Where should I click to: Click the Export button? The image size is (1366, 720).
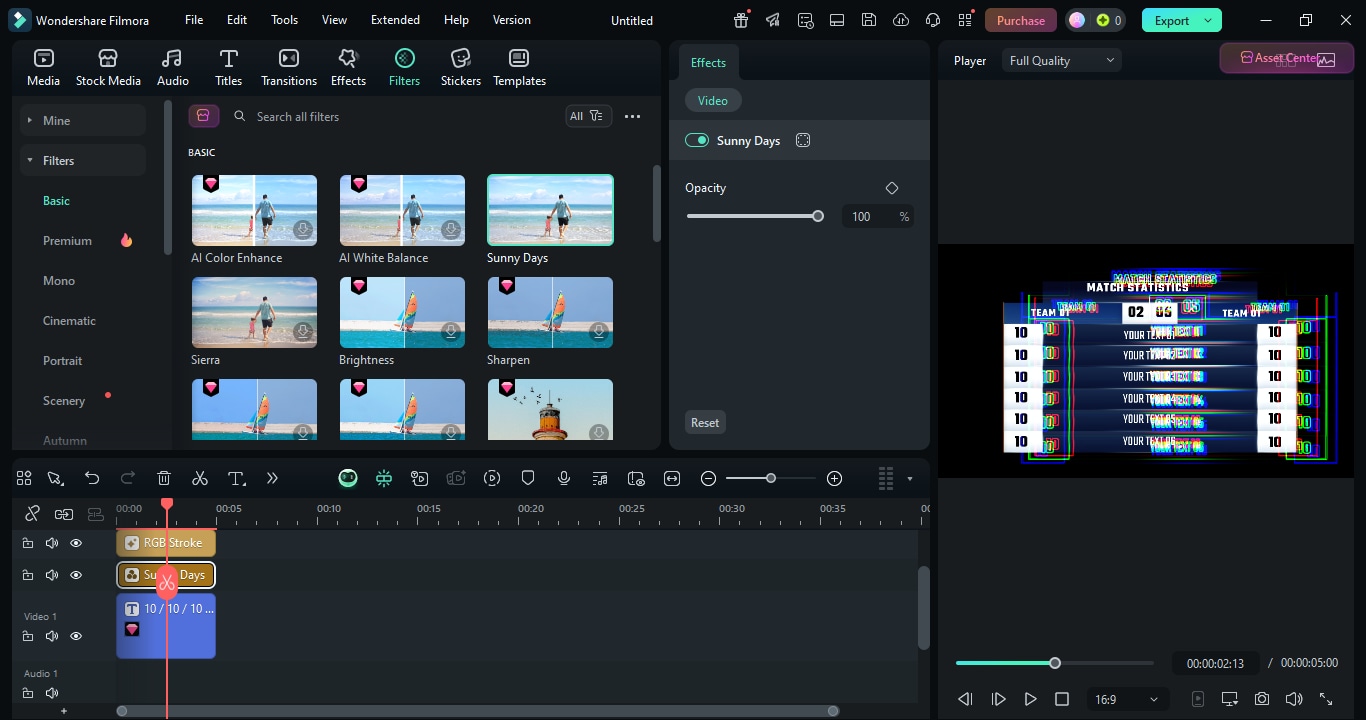[1172, 20]
